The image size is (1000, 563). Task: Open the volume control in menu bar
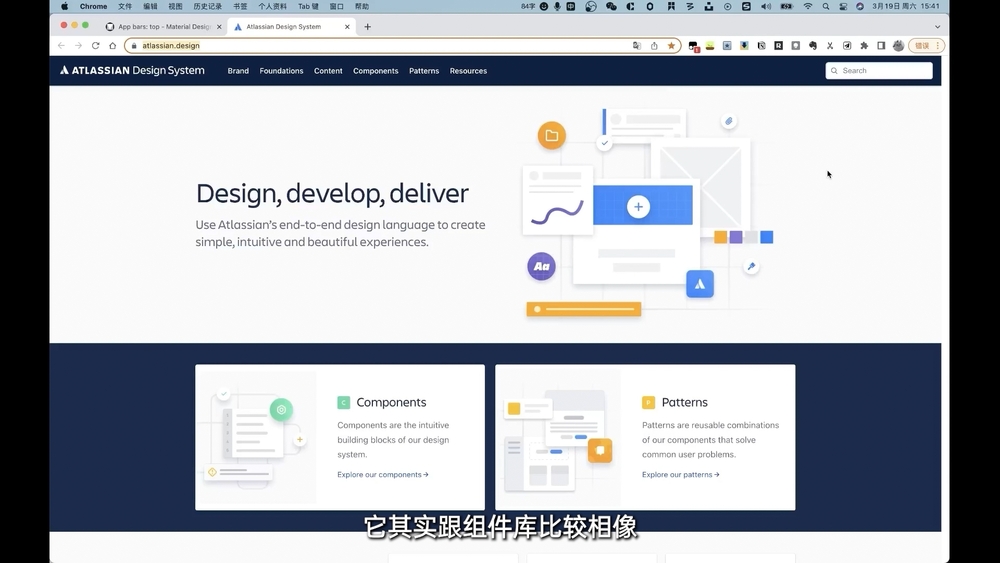click(766, 6)
